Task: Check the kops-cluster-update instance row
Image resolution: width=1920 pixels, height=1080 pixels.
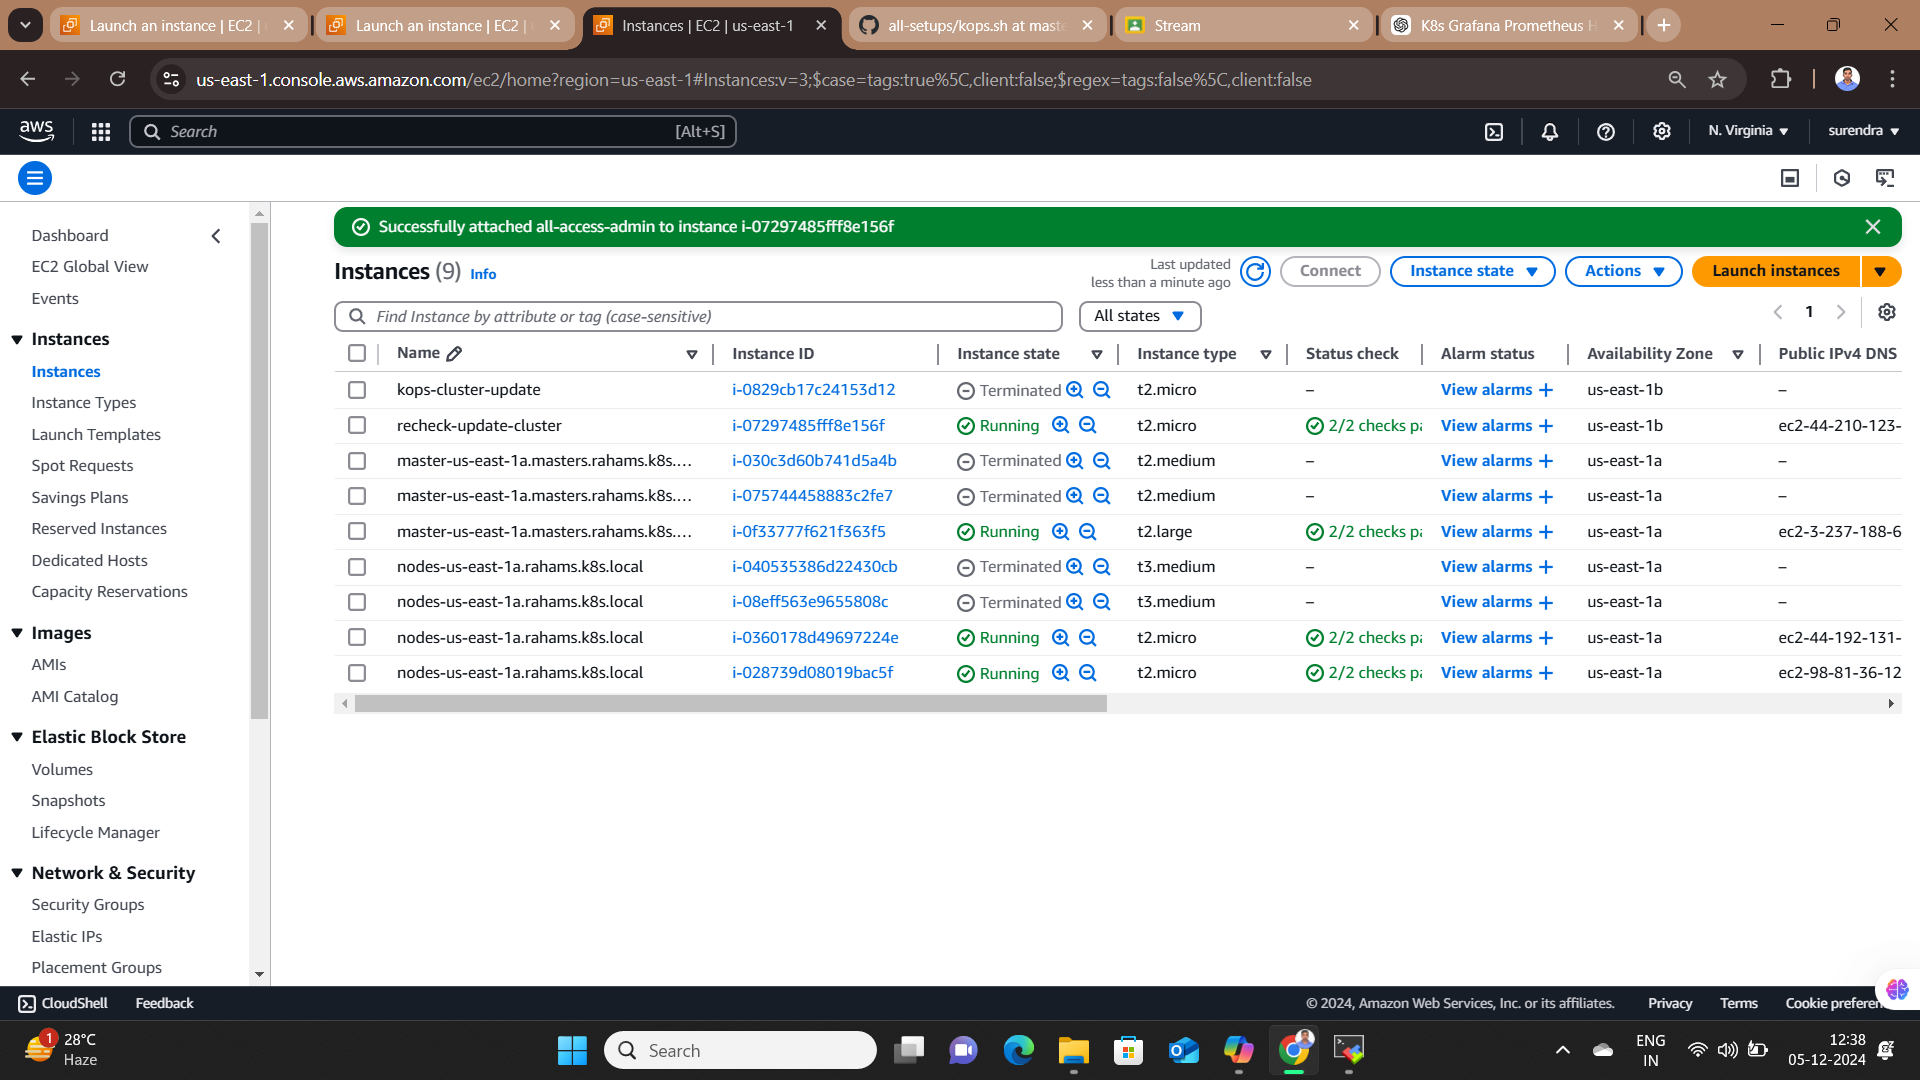Action: pyautogui.click(x=357, y=390)
